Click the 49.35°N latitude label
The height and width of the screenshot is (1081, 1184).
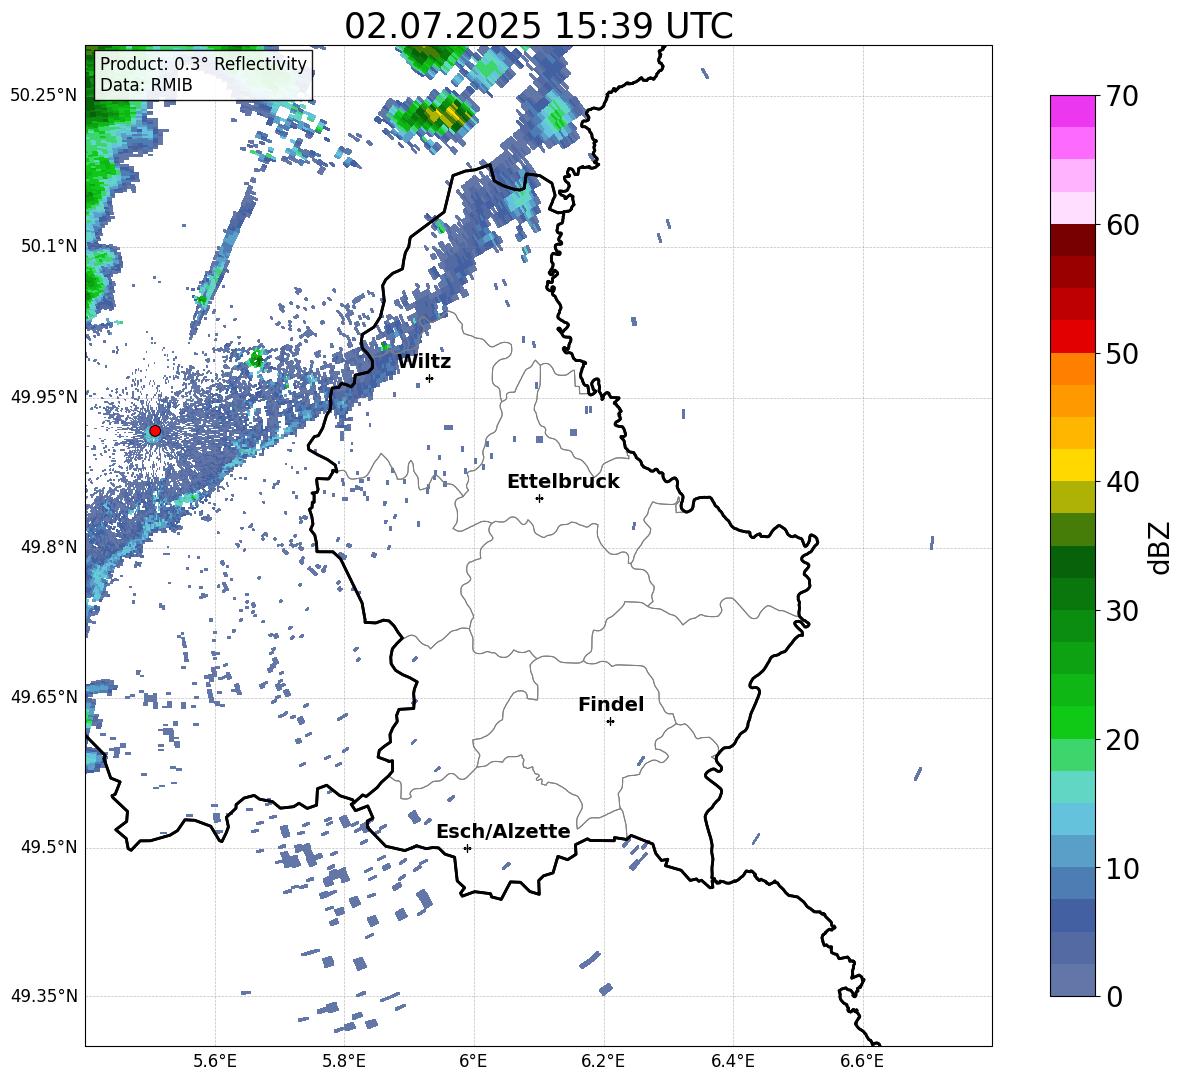tap(44, 996)
